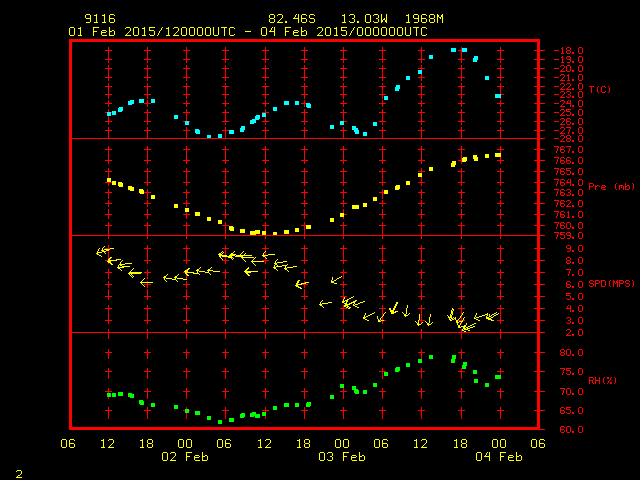Click the '3.0' wind speed tick value

click(574, 321)
